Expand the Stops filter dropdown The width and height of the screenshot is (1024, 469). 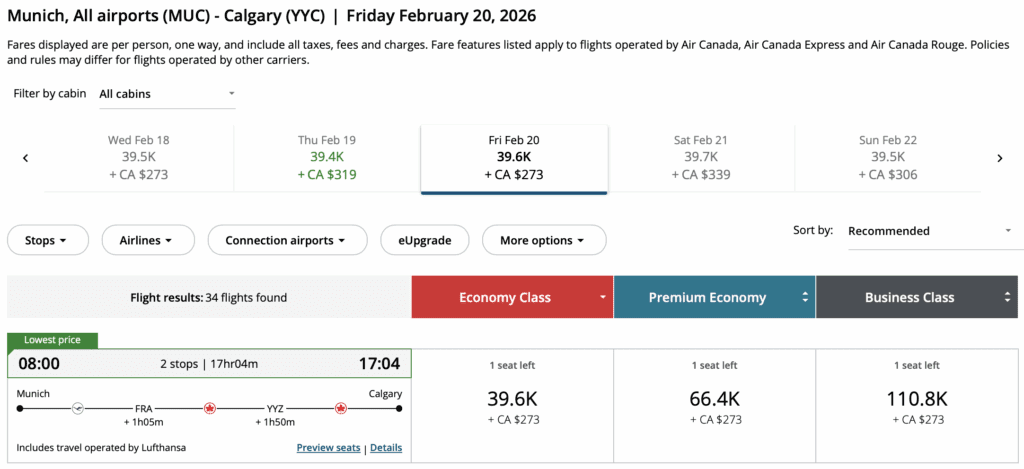tap(47, 240)
